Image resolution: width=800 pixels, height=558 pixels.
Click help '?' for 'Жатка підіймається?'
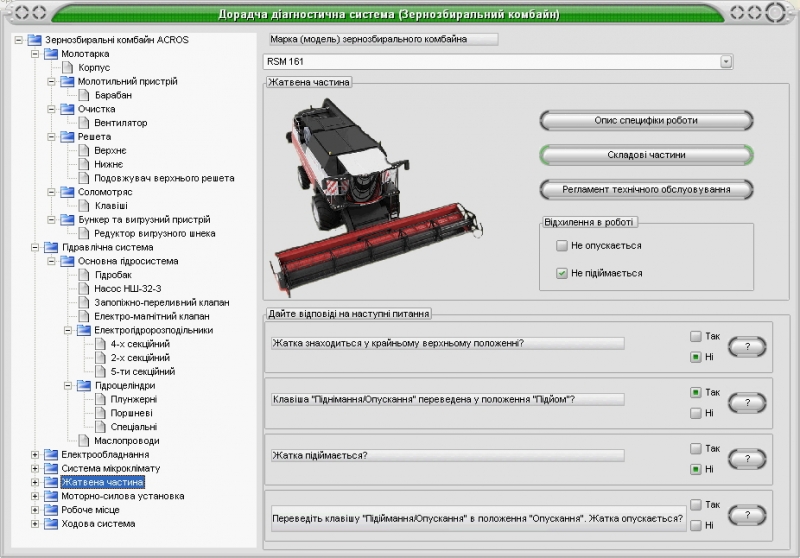tap(747, 459)
